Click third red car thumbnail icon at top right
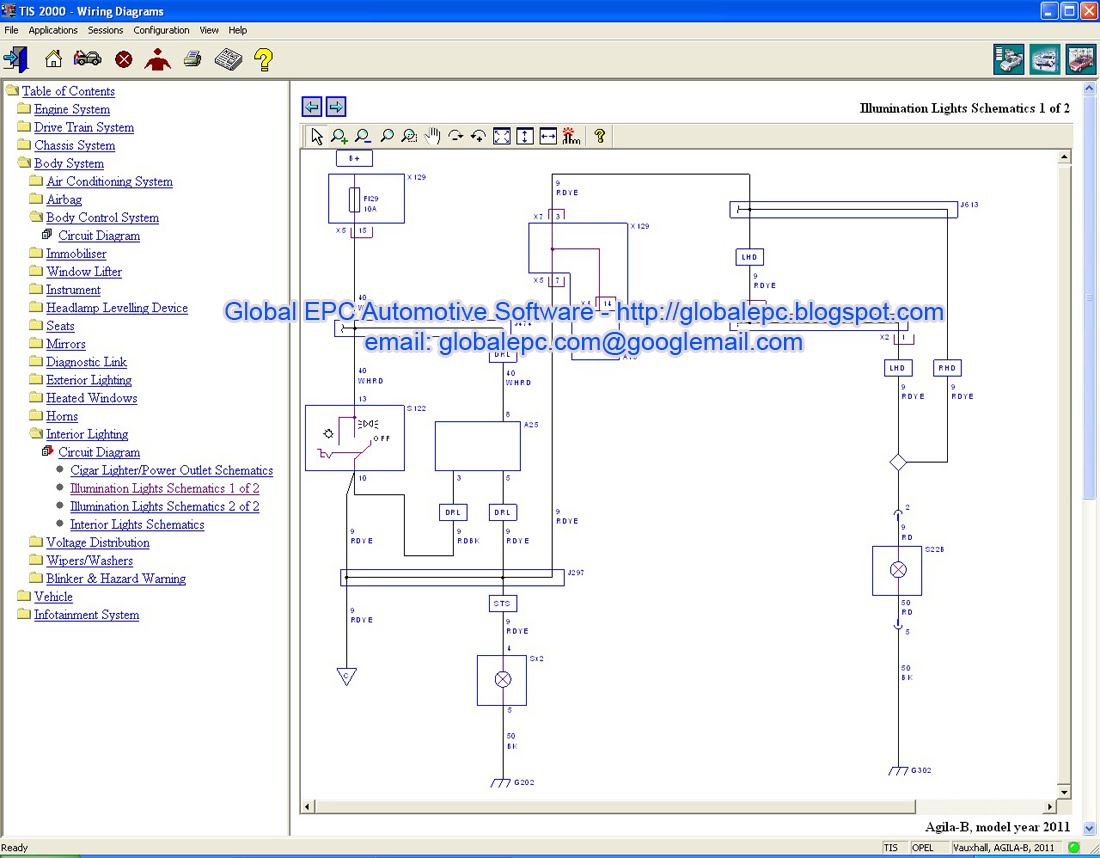The image size is (1100, 858). [x=1080, y=60]
